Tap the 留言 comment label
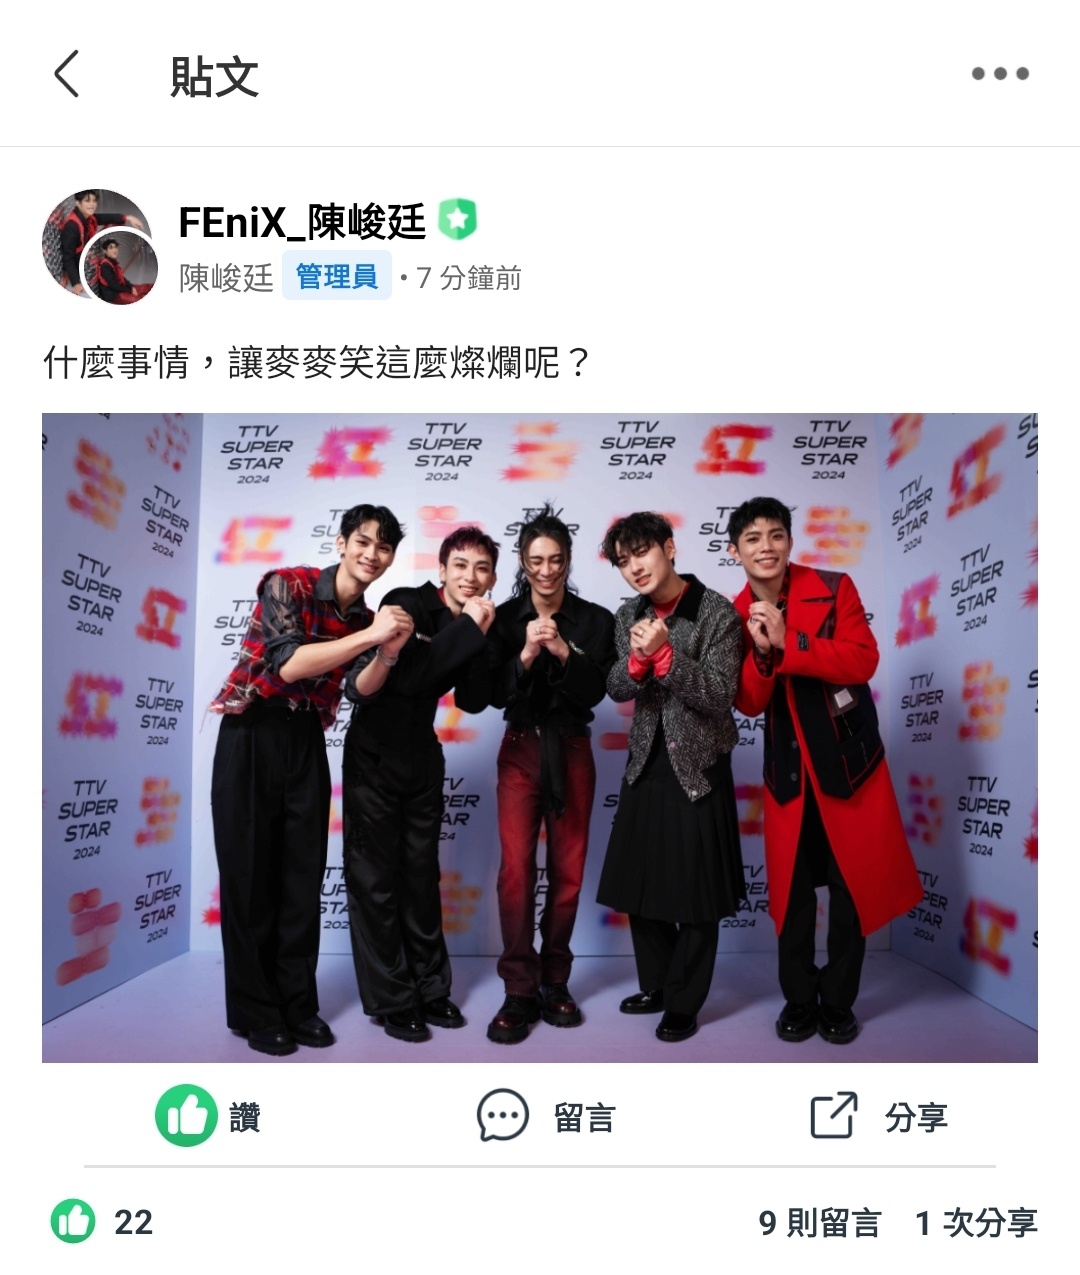This screenshot has width=1080, height=1275. tap(584, 1117)
